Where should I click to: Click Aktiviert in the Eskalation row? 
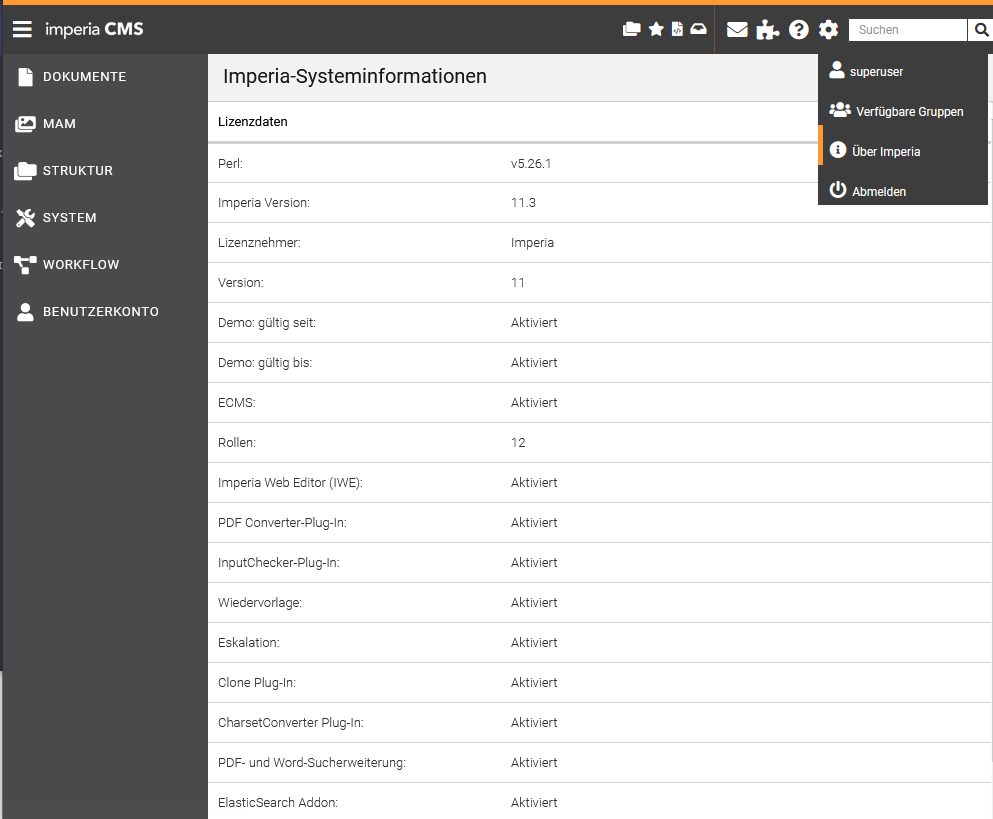[x=534, y=643]
